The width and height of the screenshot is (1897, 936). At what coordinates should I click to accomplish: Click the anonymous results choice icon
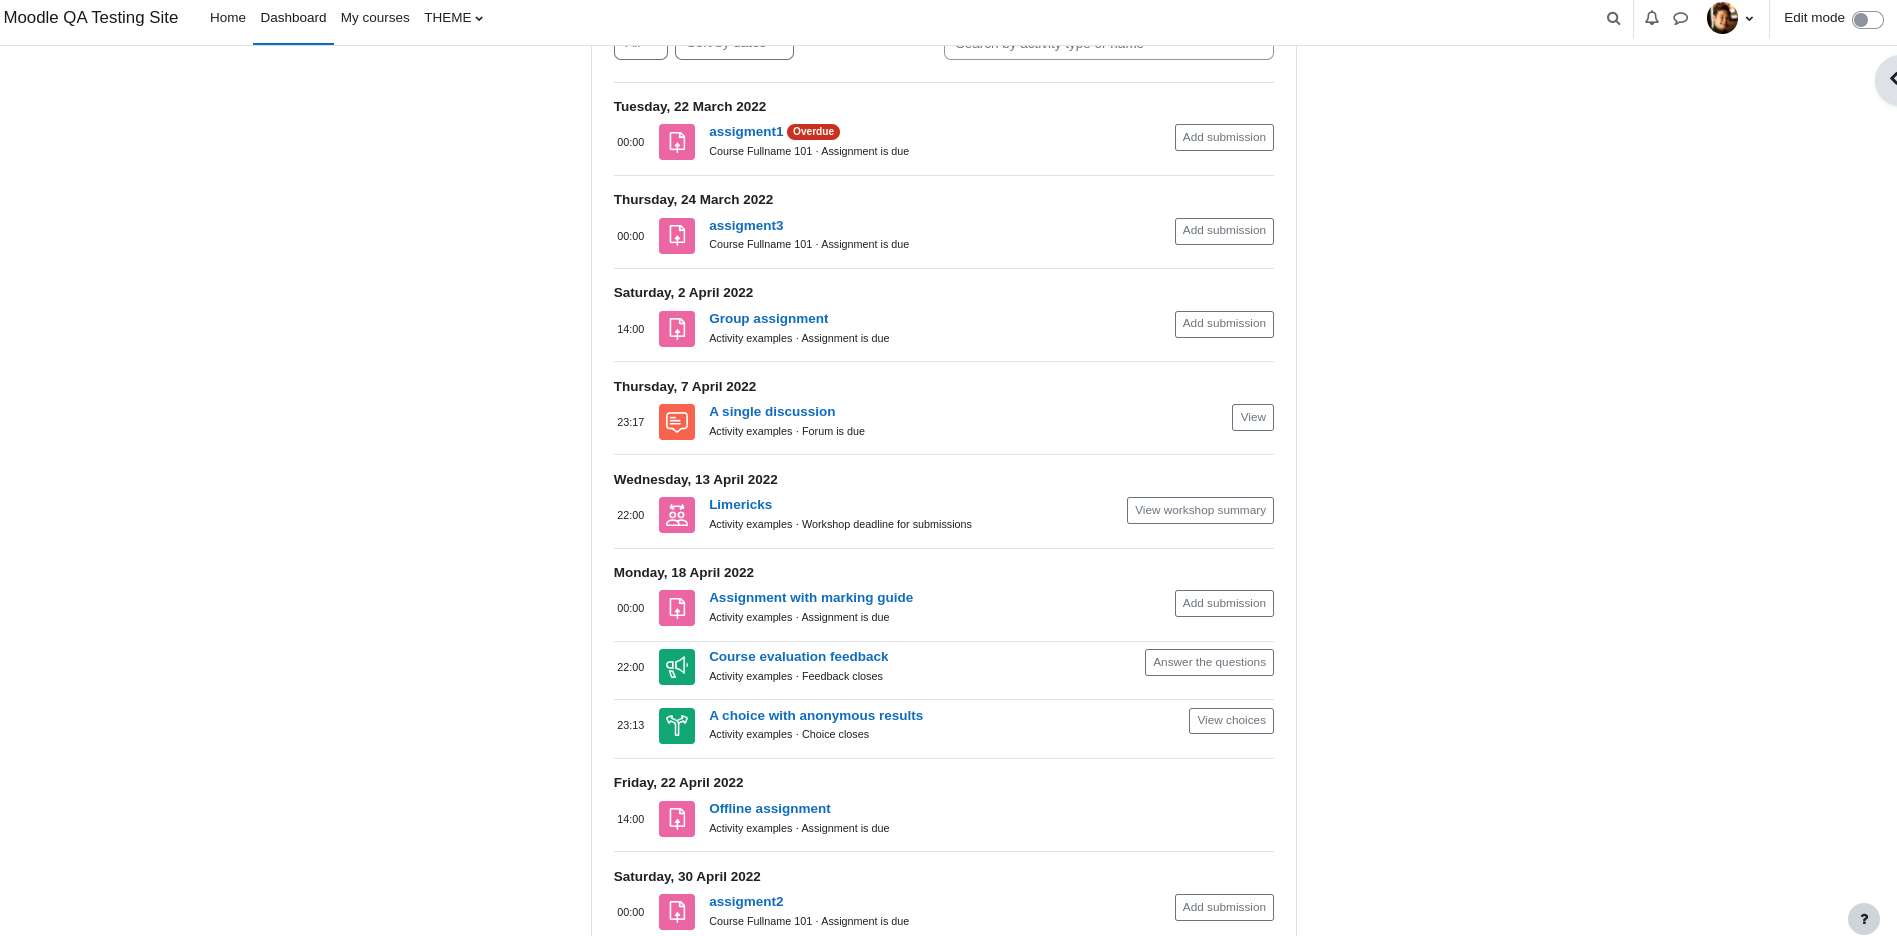point(677,726)
